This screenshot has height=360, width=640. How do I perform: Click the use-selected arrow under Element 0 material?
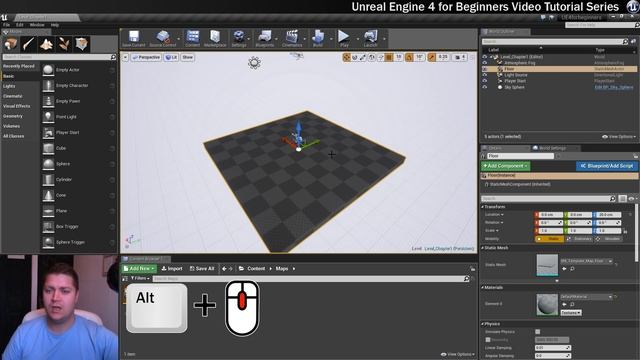pos(564,304)
